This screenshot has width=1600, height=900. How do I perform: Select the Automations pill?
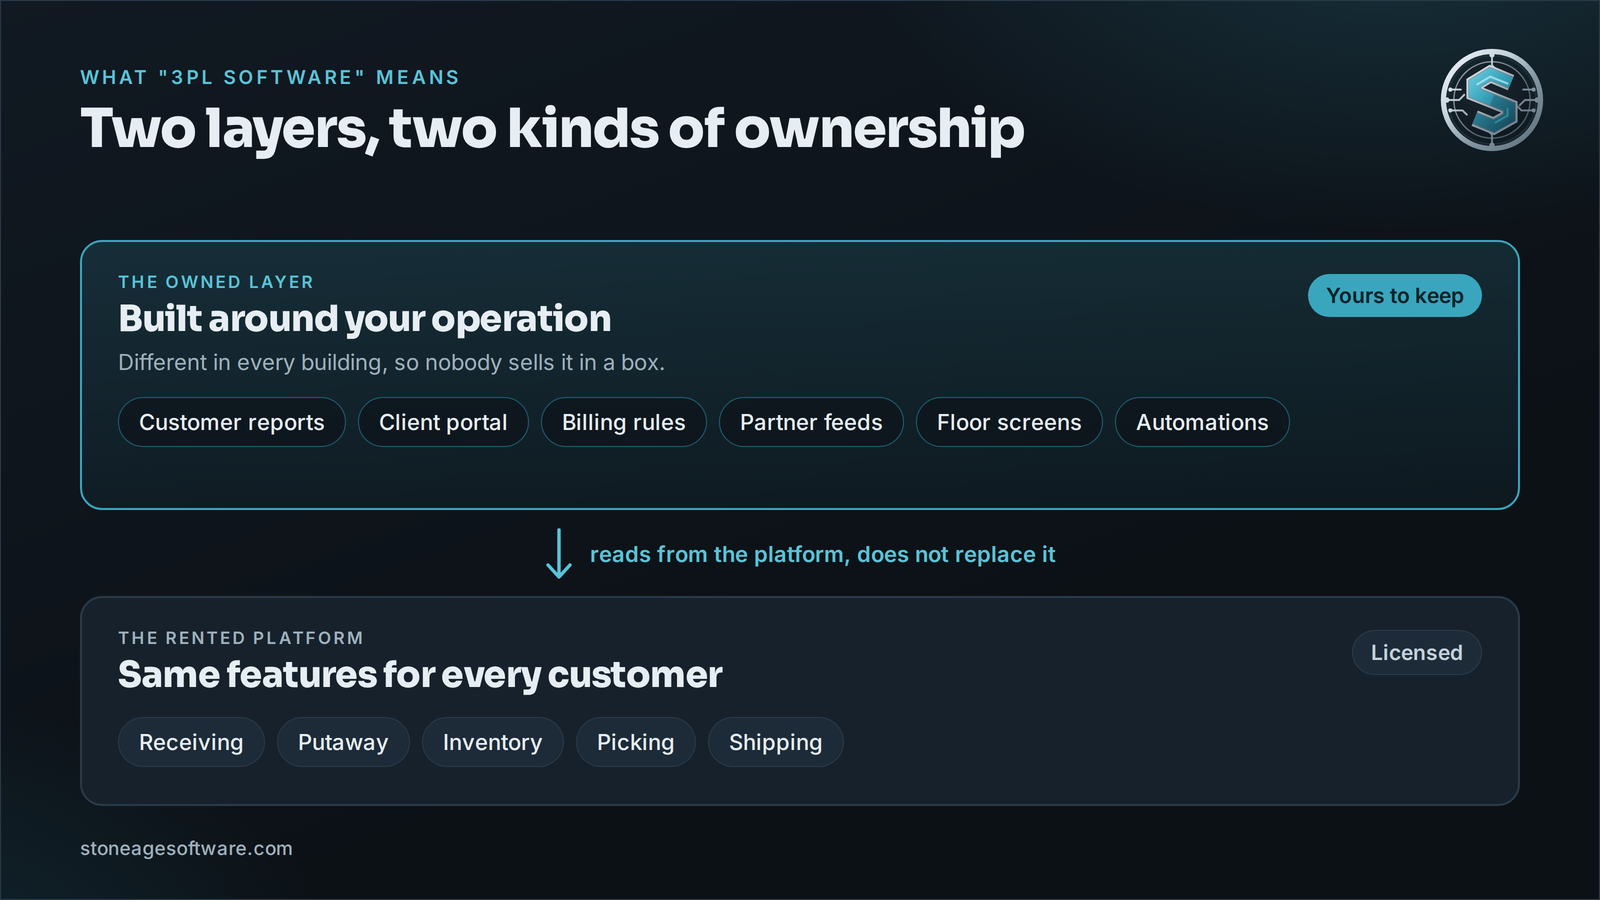pos(1202,422)
